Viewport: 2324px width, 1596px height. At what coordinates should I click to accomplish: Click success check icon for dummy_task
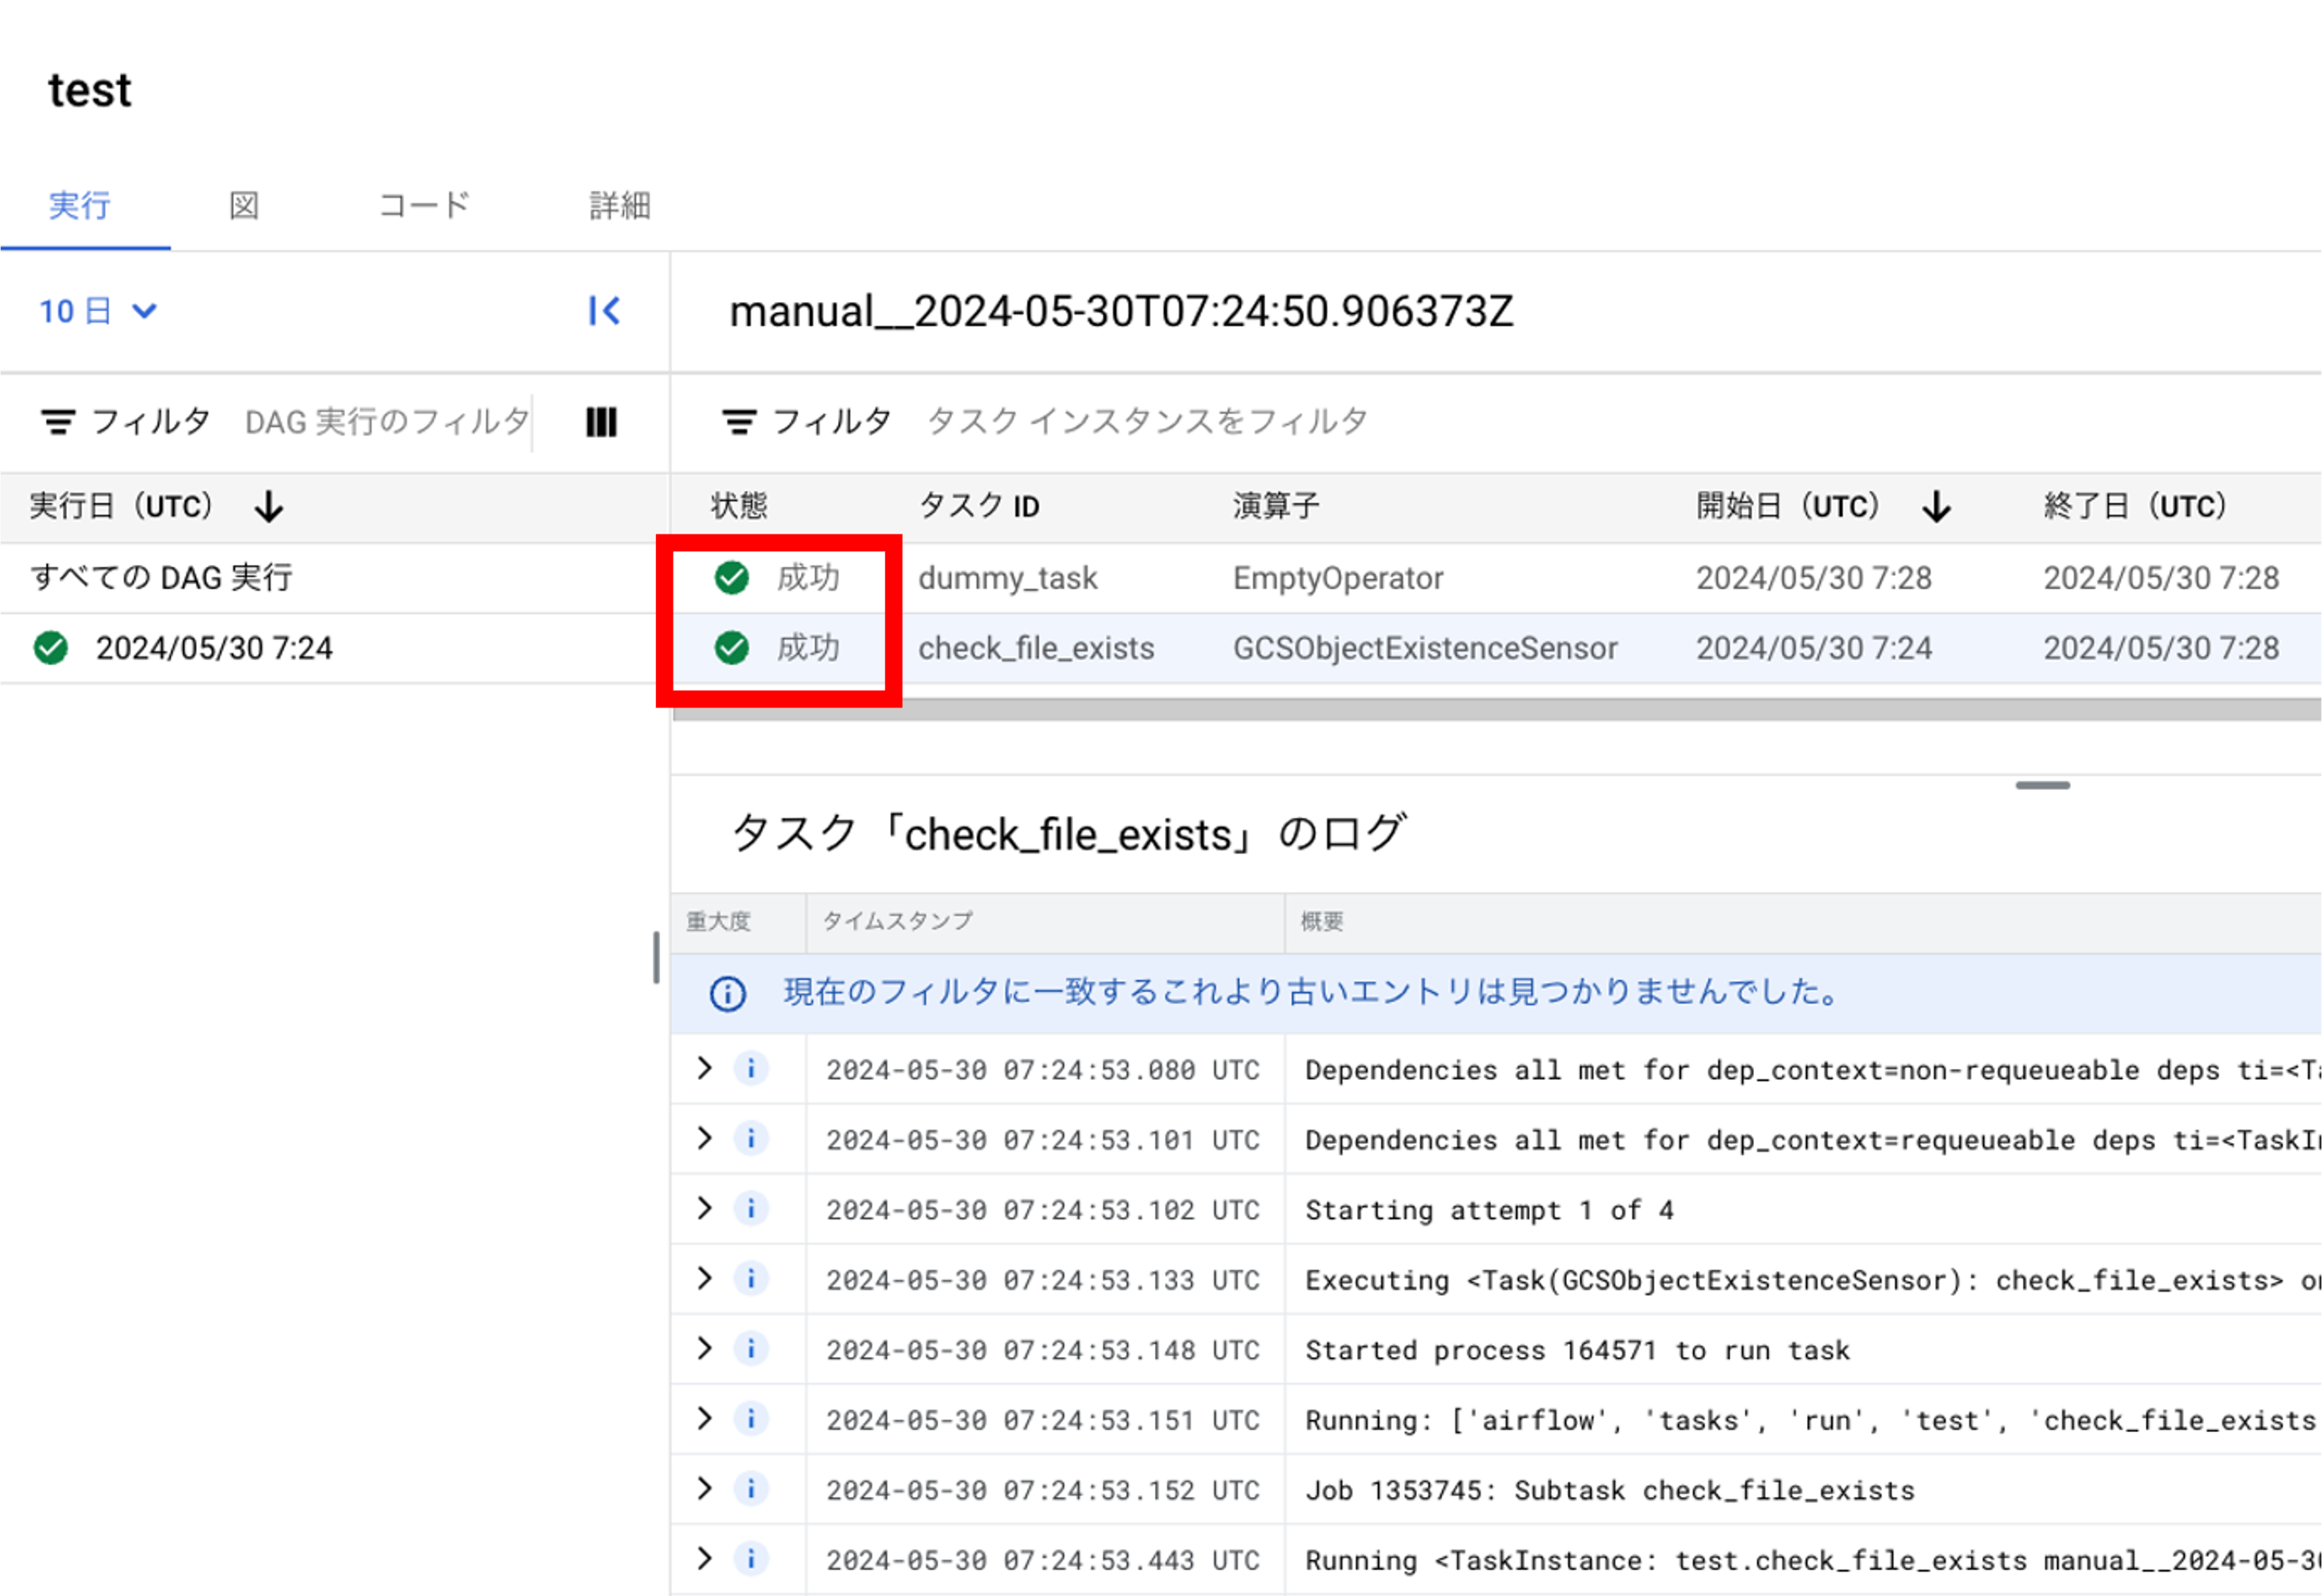[x=731, y=577]
